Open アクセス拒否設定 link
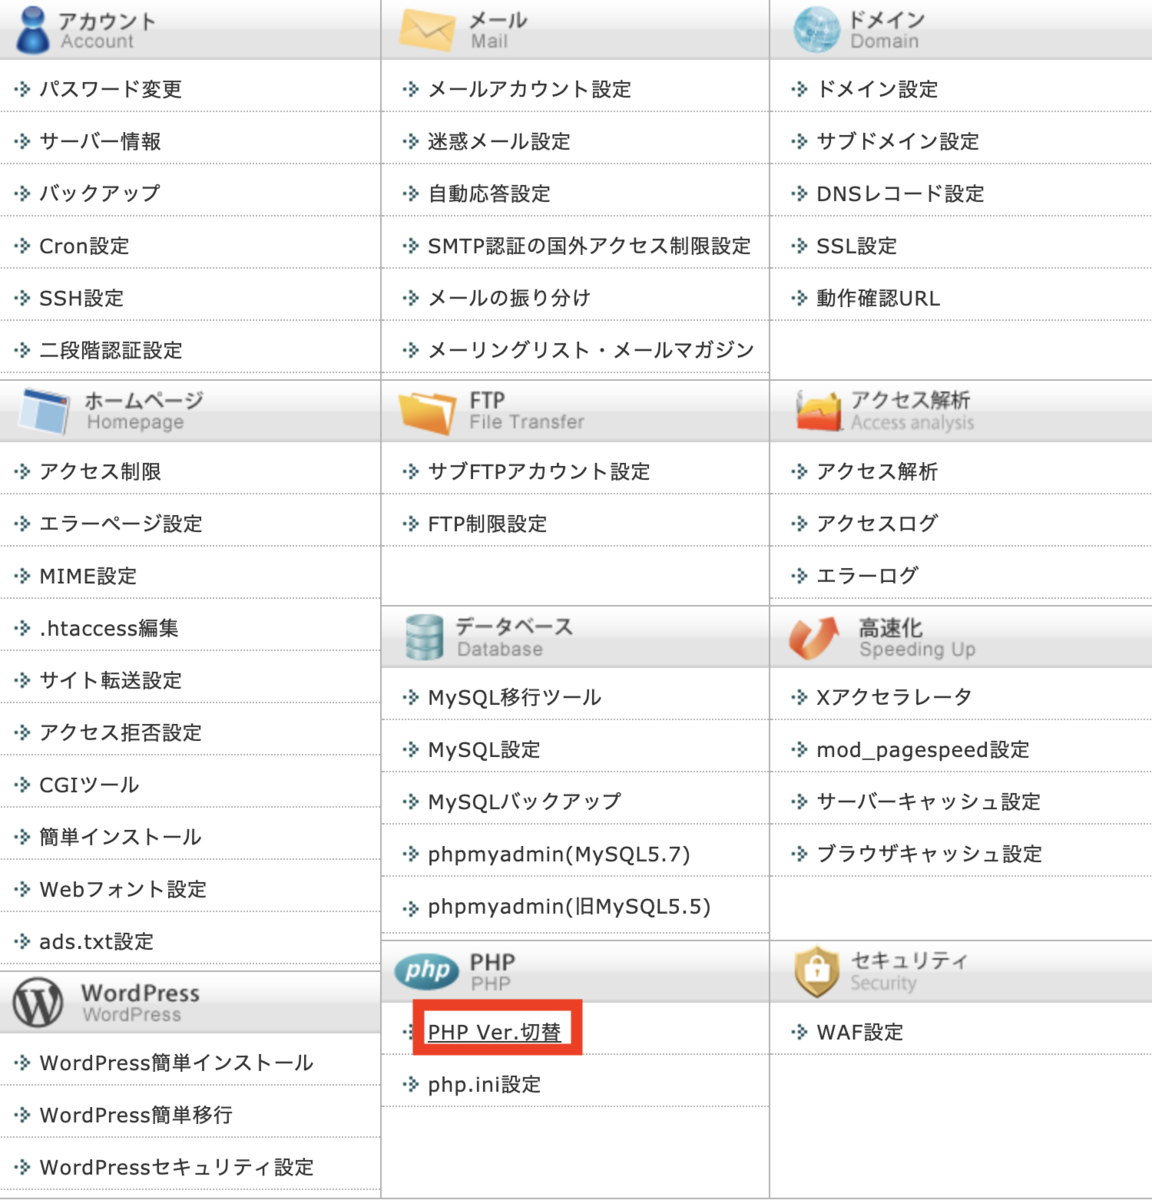Image resolution: width=1152 pixels, height=1200 pixels. 120,732
